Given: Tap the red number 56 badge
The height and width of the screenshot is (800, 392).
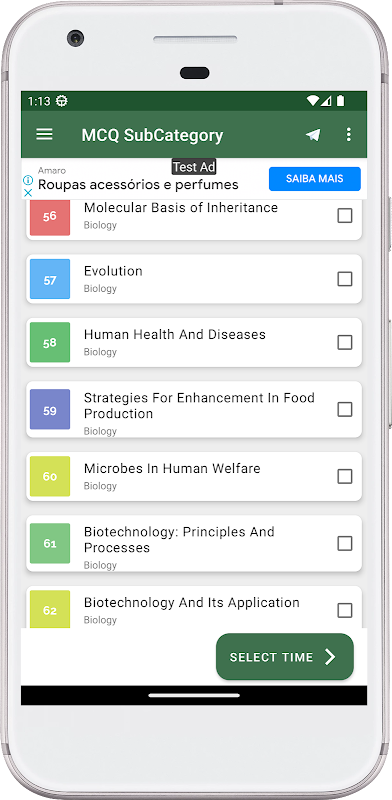Looking at the screenshot, I should click(50, 217).
